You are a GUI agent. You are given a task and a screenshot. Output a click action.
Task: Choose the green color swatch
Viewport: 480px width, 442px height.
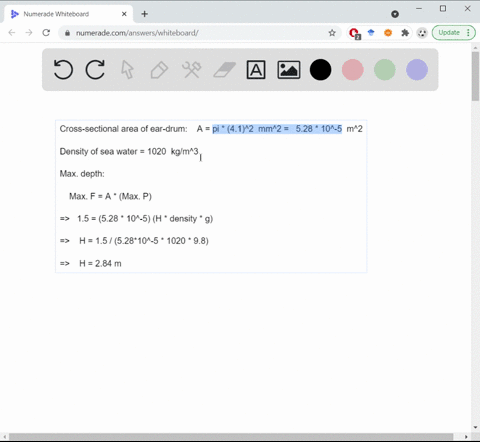point(385,70)
